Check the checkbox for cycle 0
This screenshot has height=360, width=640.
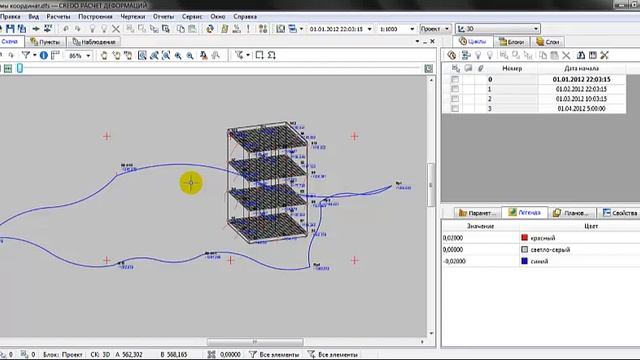pyautogui.click(x=455, y=79)
